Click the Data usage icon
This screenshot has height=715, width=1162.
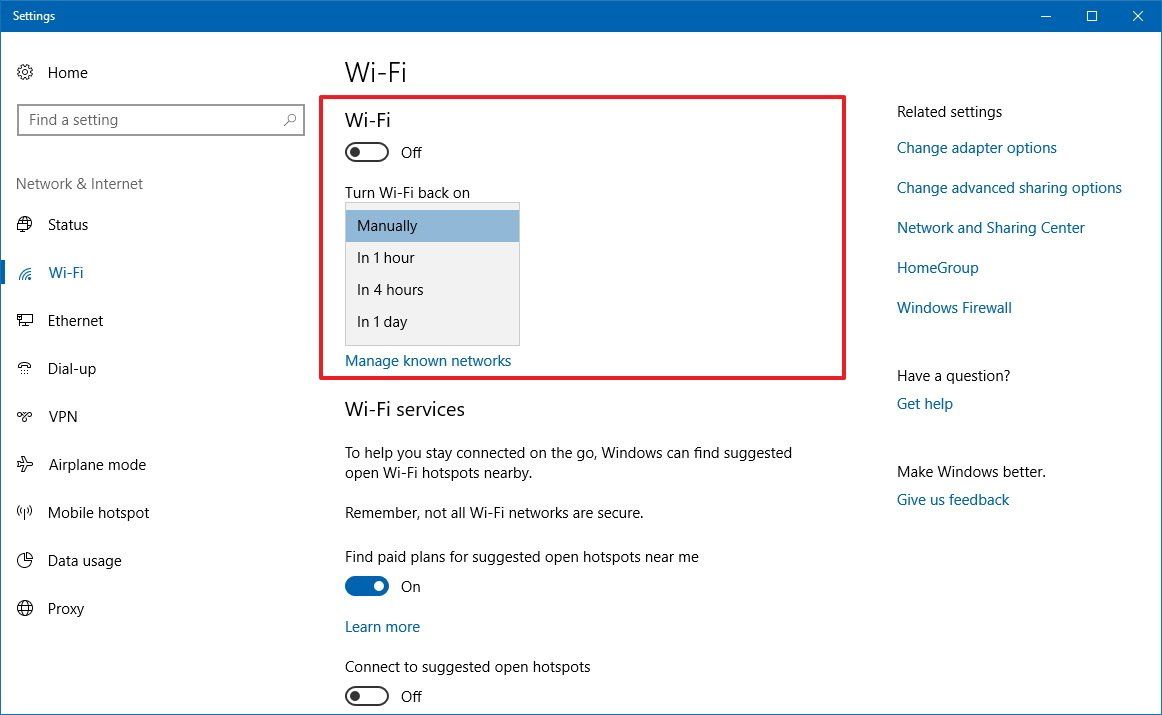pyautogui.click(x=24, y=560)
